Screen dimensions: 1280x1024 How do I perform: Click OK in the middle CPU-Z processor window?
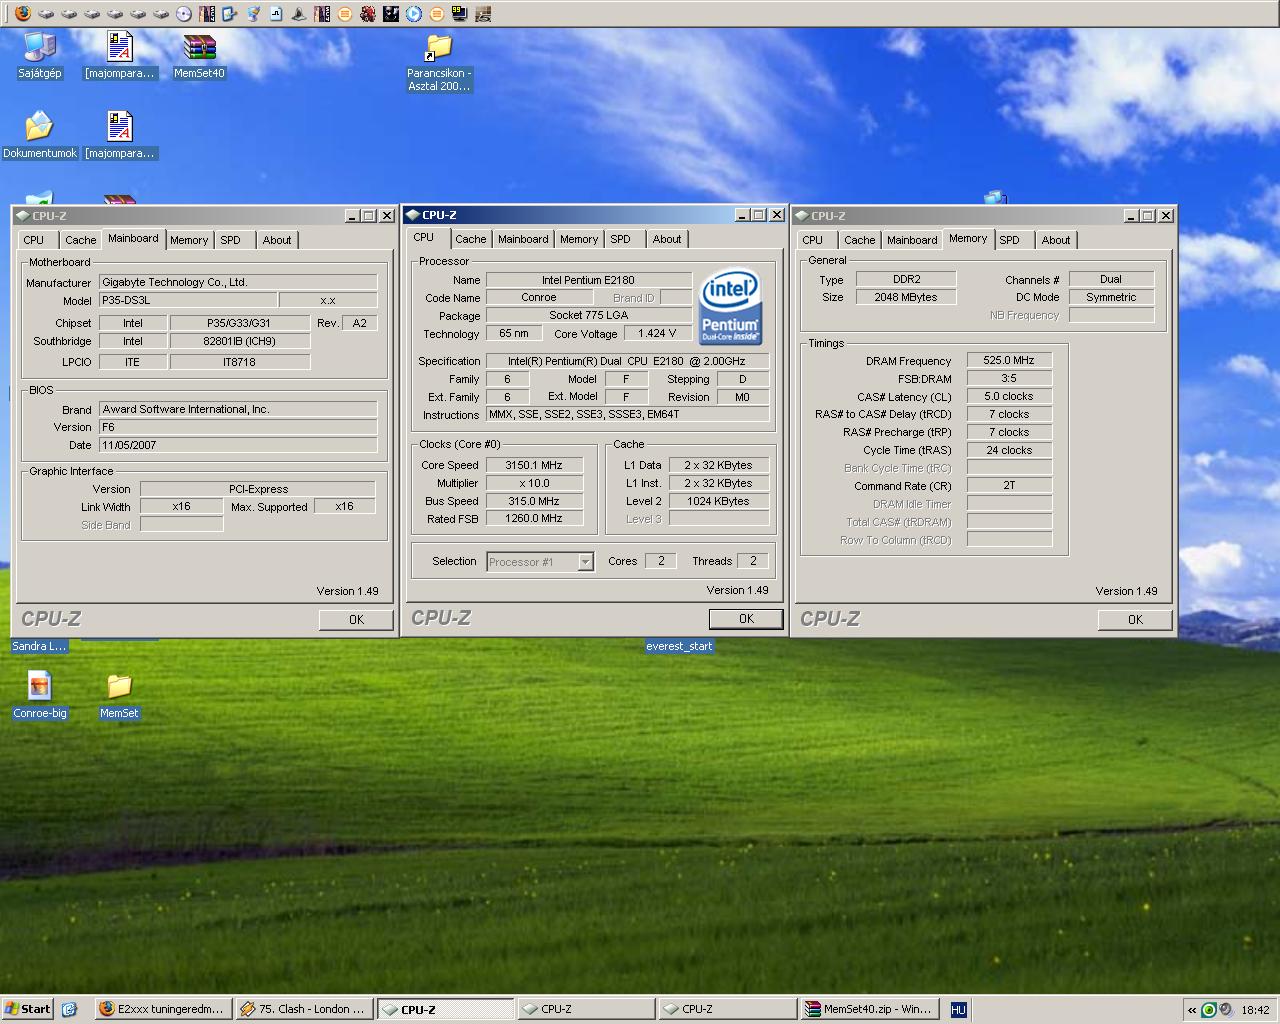pyautogui.click(x=746, y=619)
